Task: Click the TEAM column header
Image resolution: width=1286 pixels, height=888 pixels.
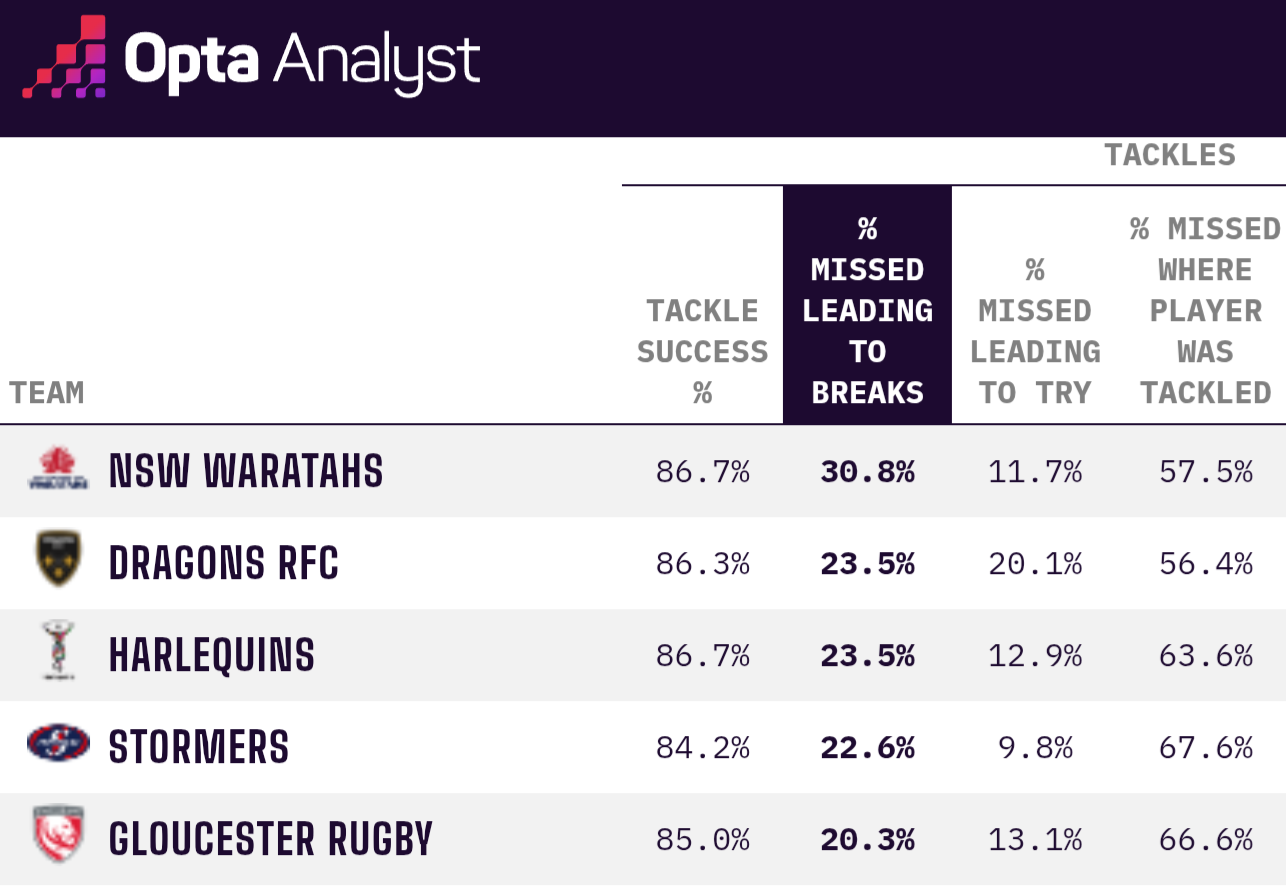Action: (x=47, y=392)
